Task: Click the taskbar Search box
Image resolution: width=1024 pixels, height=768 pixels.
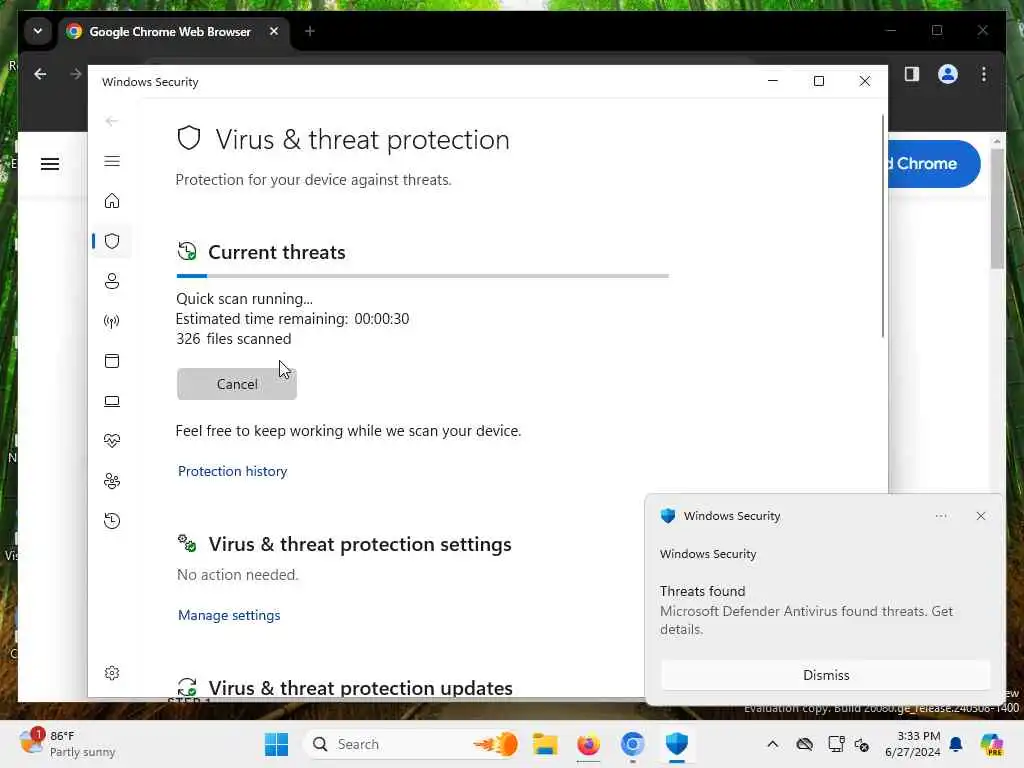Action: click(411, 744)
